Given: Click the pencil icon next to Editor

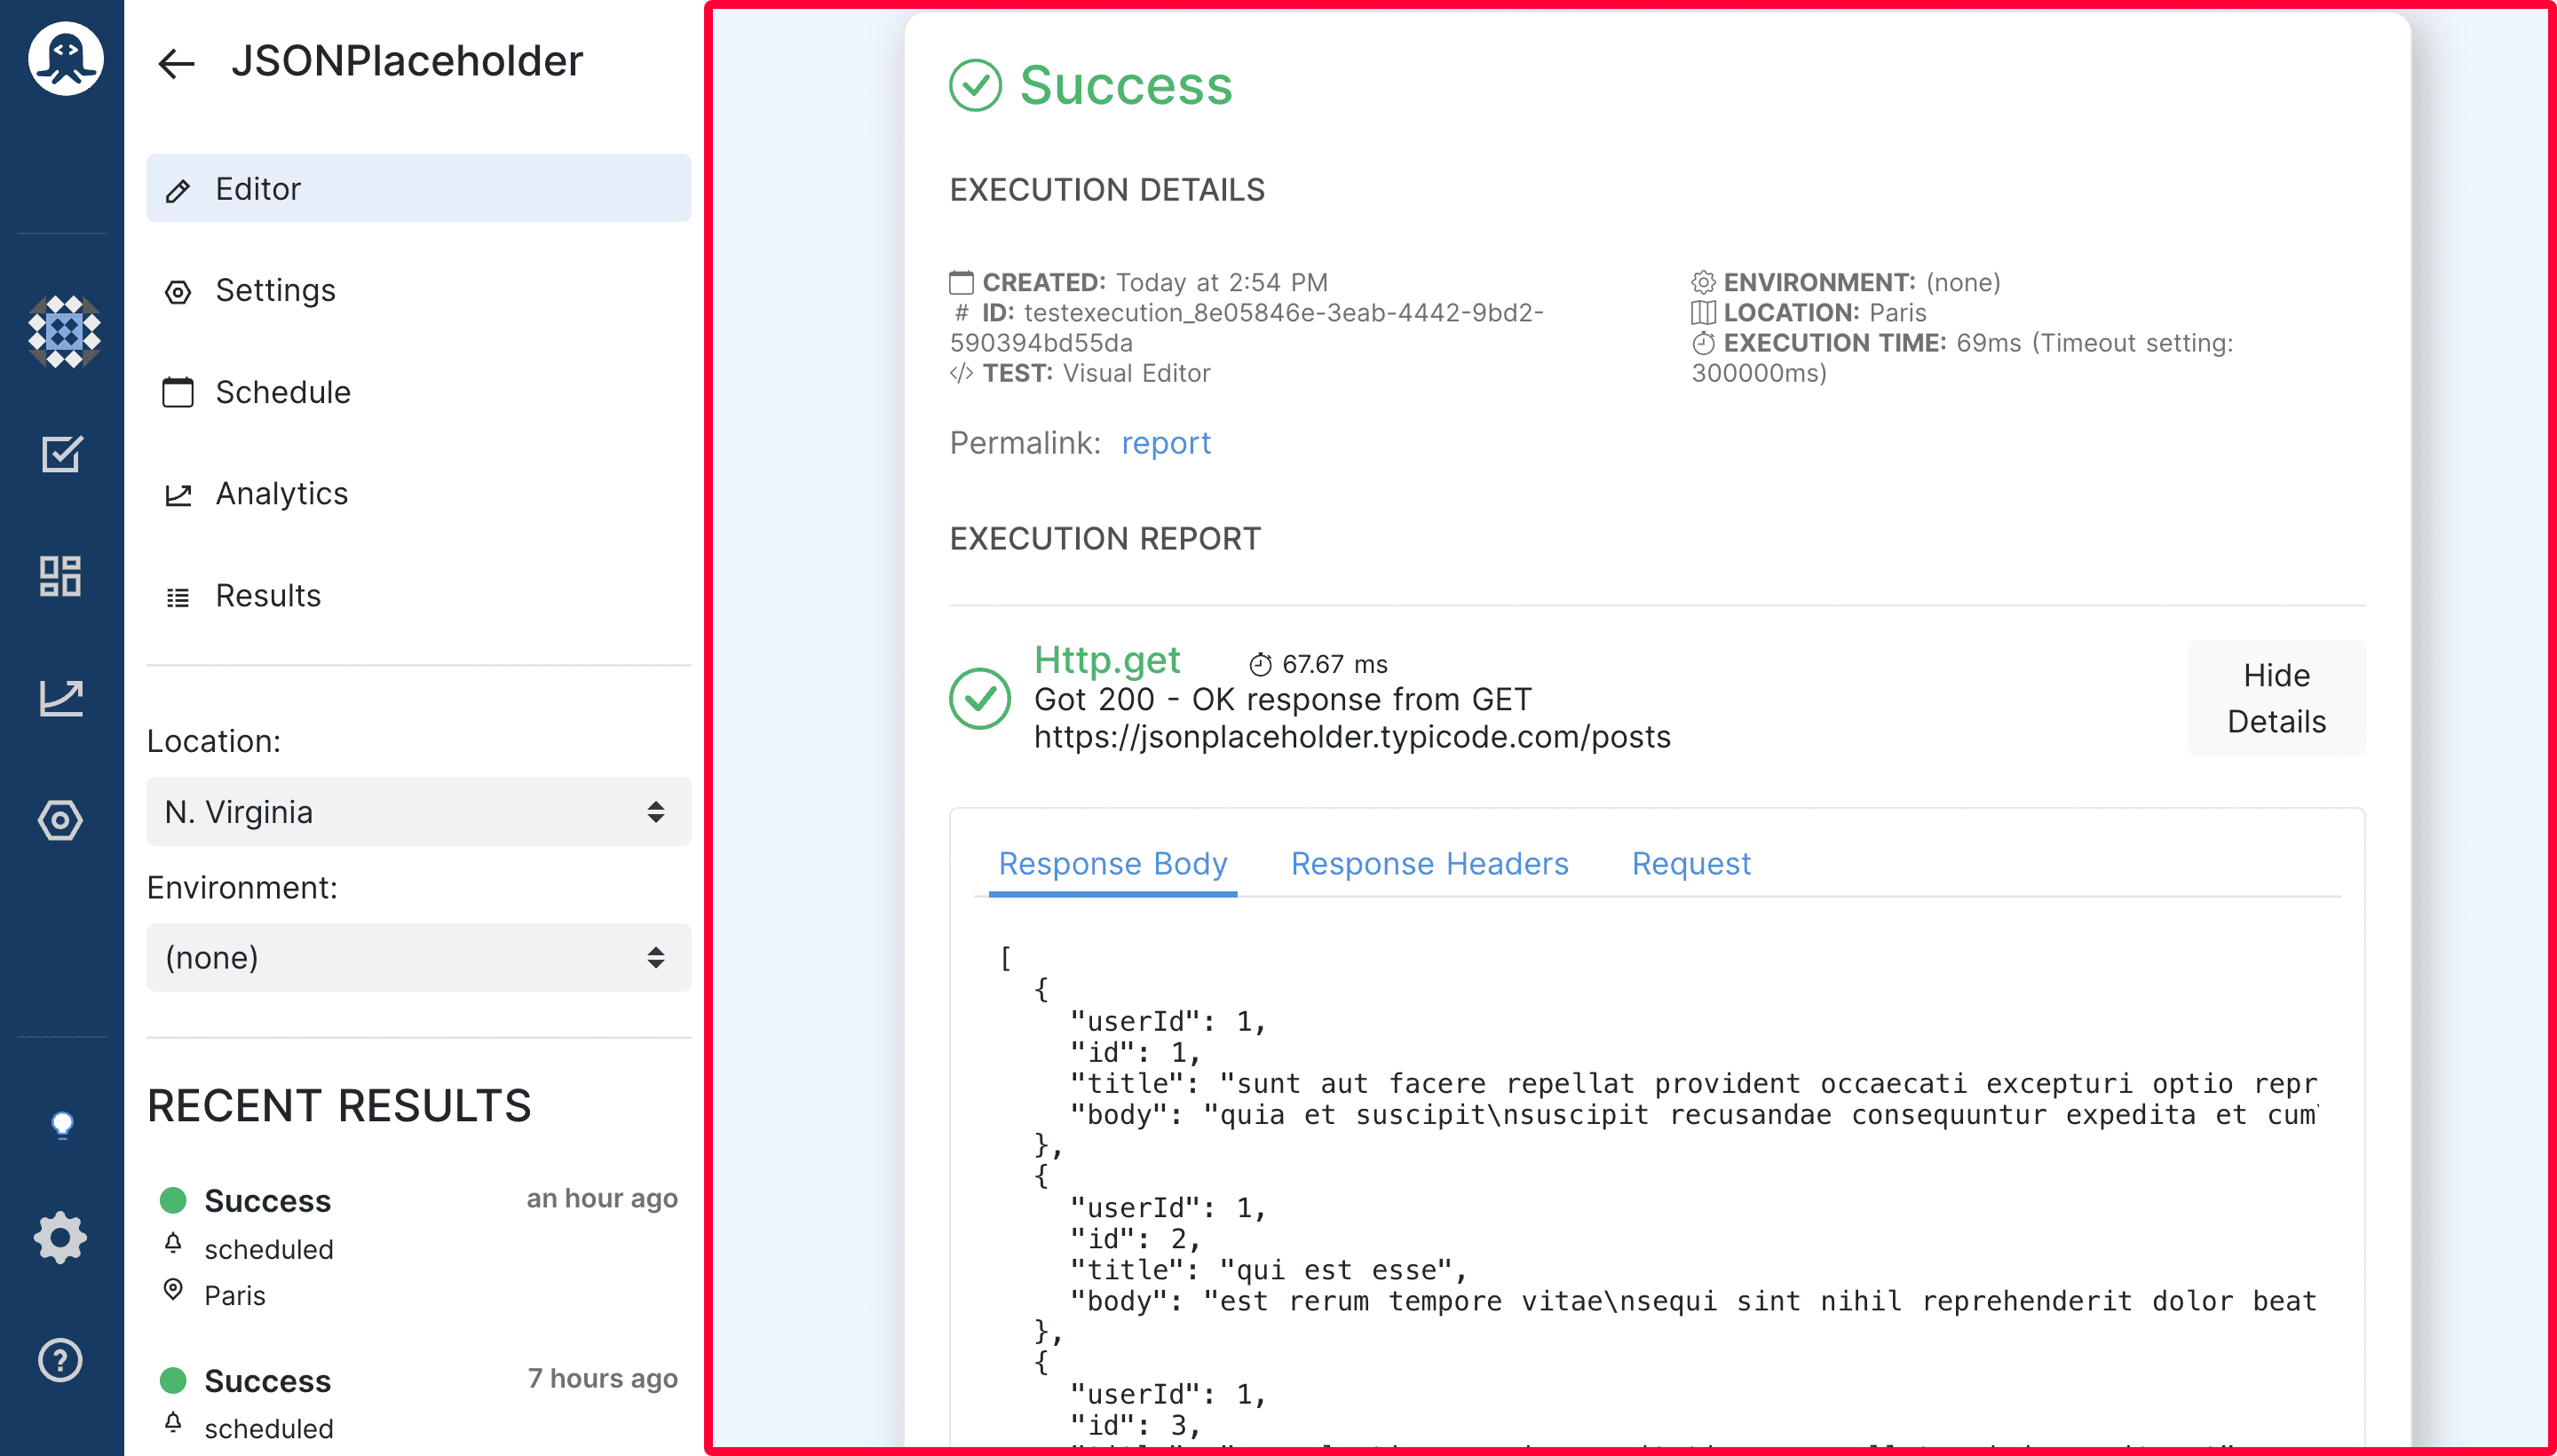Looking at the screenshot, I should pyautogui.click(x=178, y=190).
